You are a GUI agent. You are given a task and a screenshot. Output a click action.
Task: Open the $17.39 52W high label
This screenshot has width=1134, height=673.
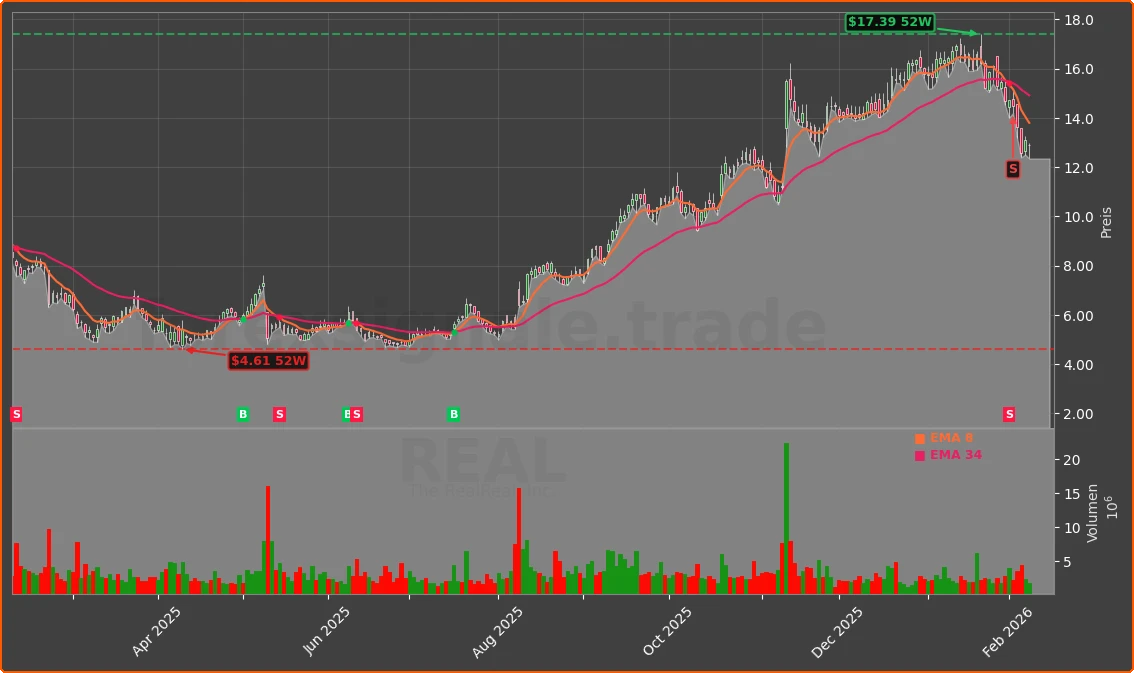tap(889, 19)
